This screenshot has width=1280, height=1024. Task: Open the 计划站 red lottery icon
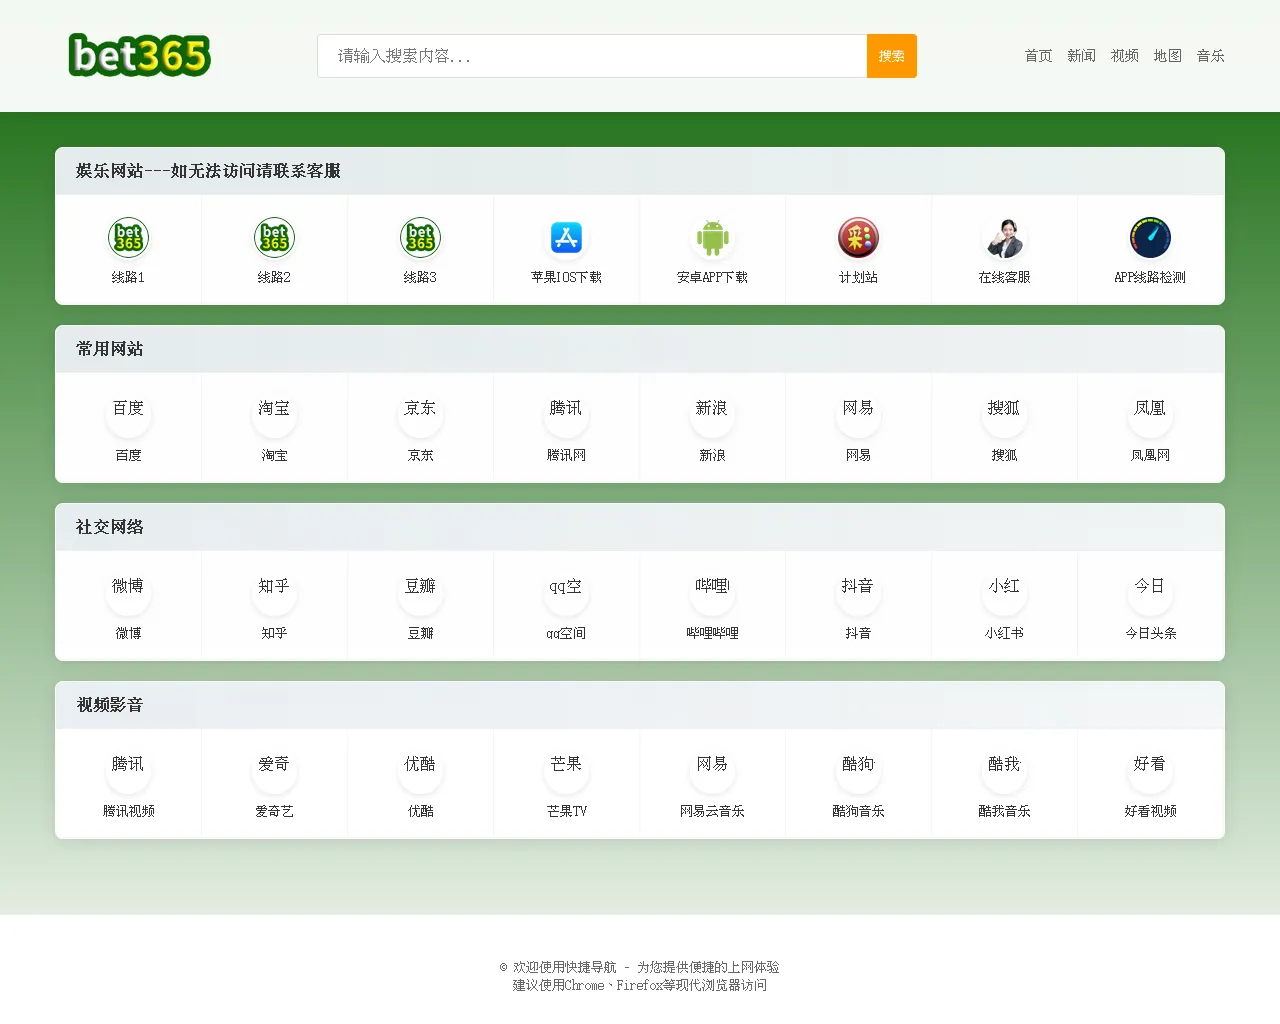pos(858,238)
